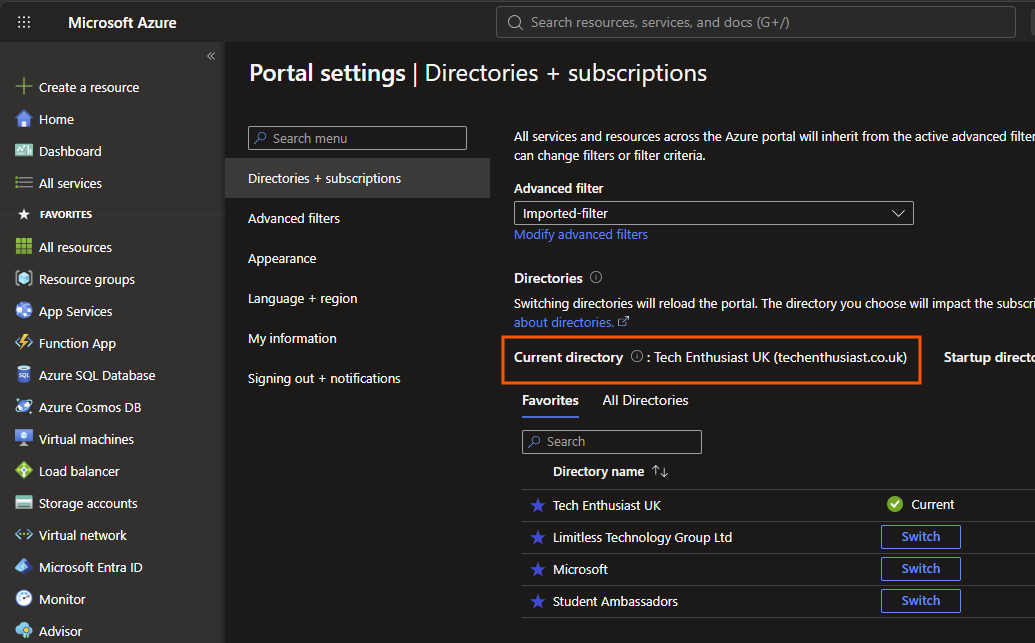Click the Function App lightning icon
The width and height of the screenshot is (1035, 643).
pos(24,343)
